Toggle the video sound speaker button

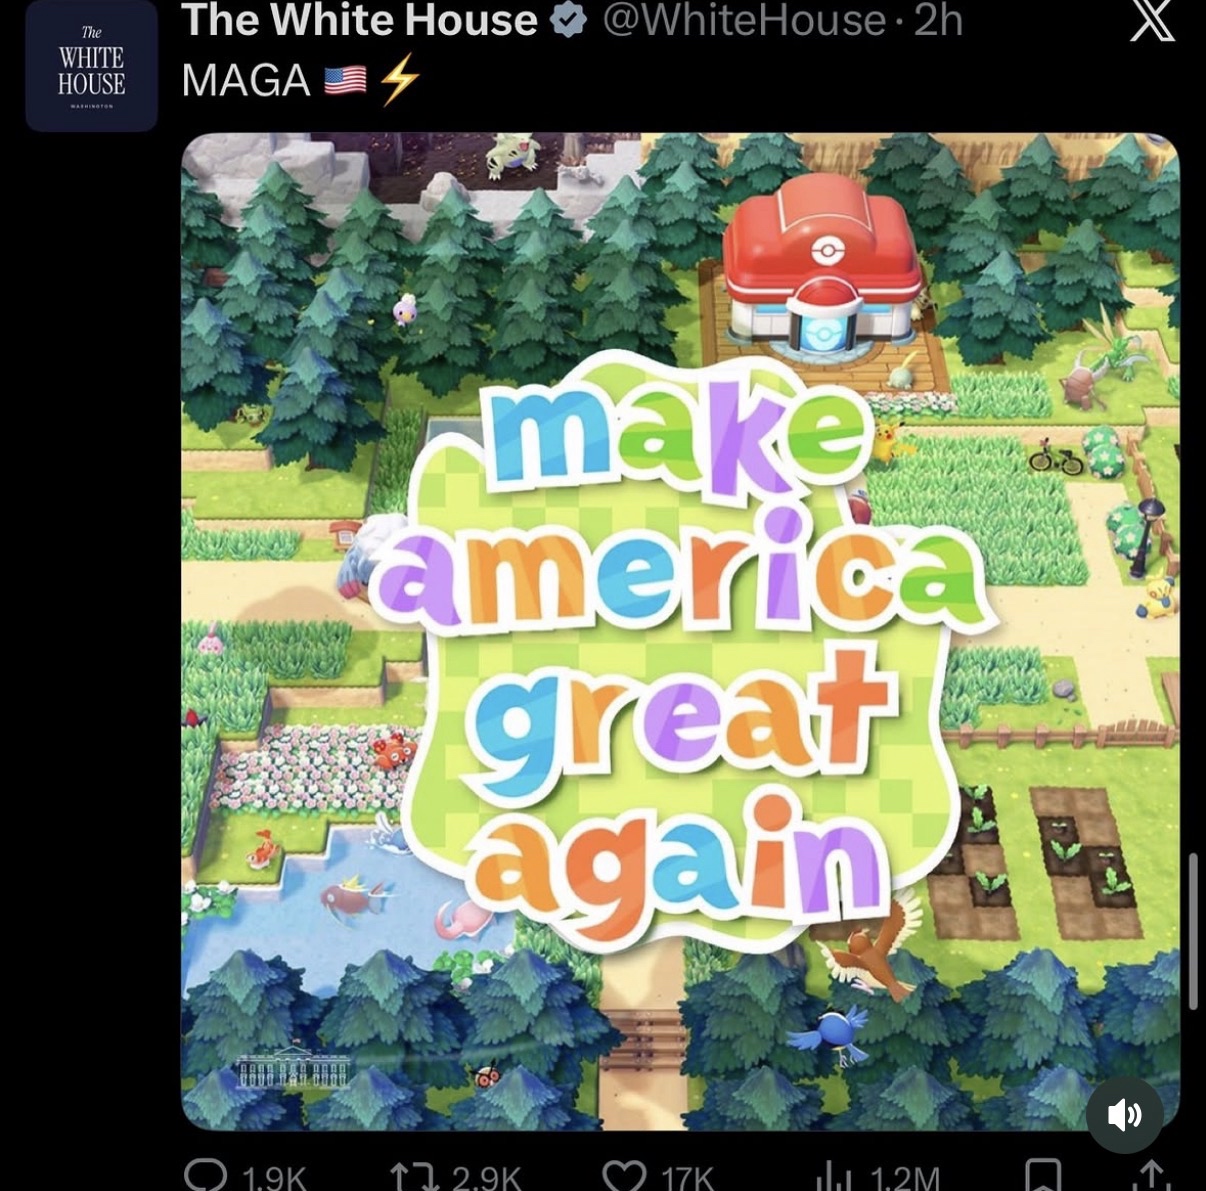pyautogui.click(x=1125, y=1114)
